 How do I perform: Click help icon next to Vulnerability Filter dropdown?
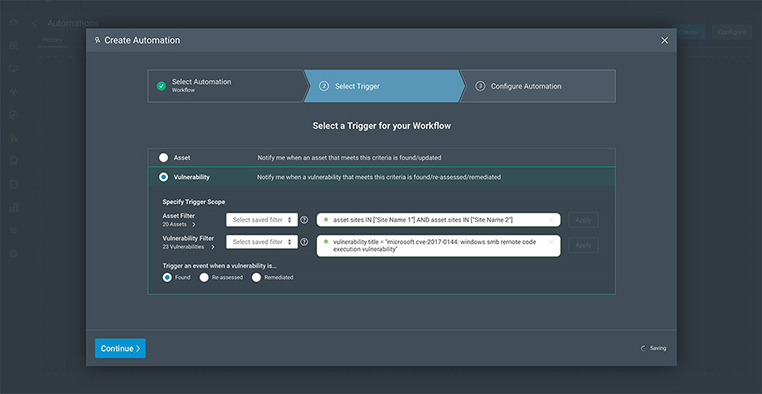pos(304,242)
